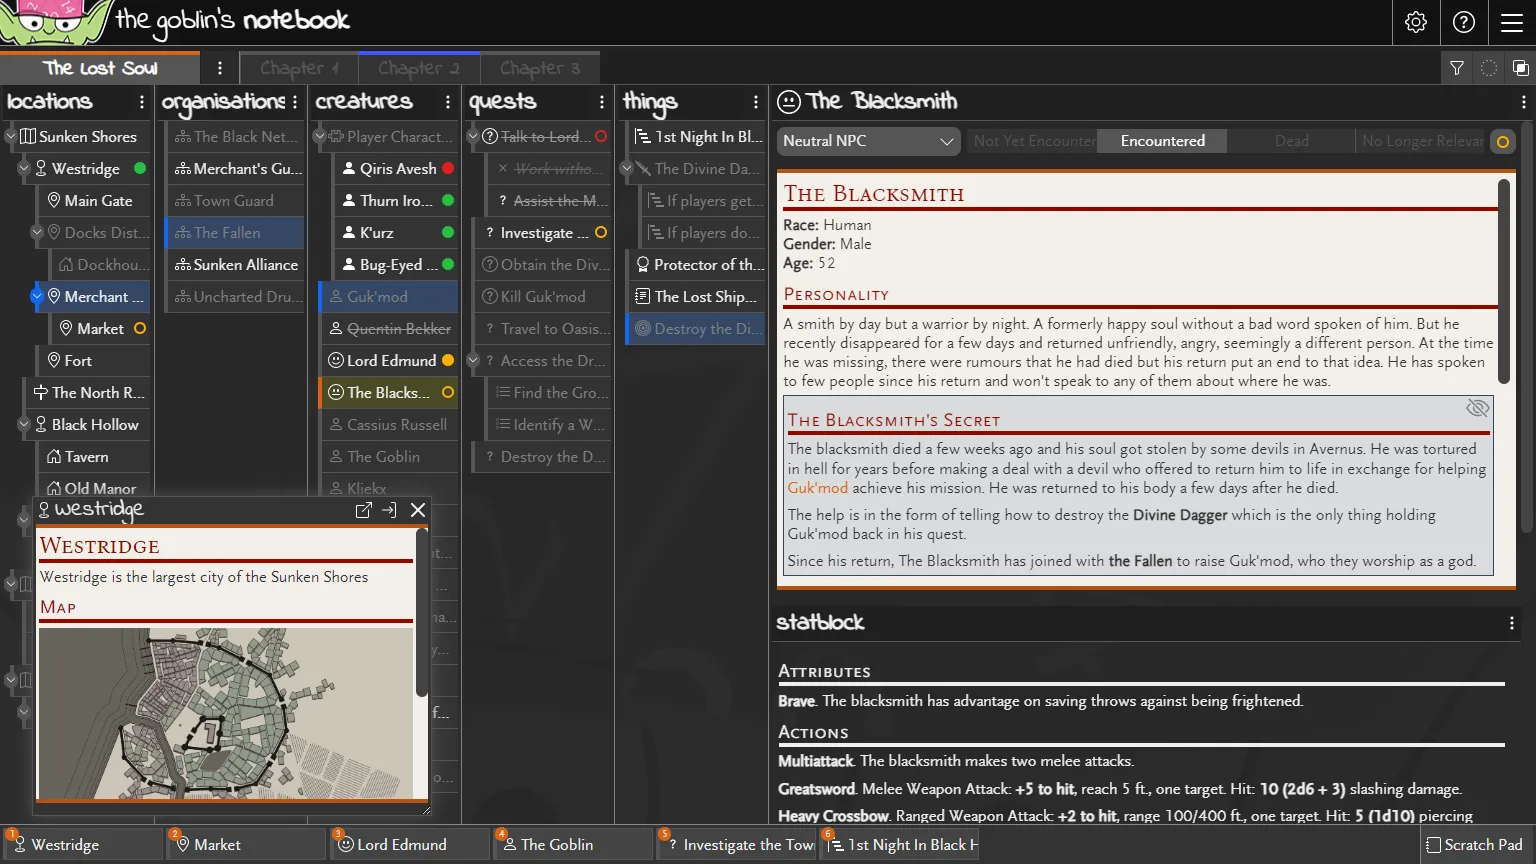Switch to the Chapter 2 tab

[x=419, y=67]
